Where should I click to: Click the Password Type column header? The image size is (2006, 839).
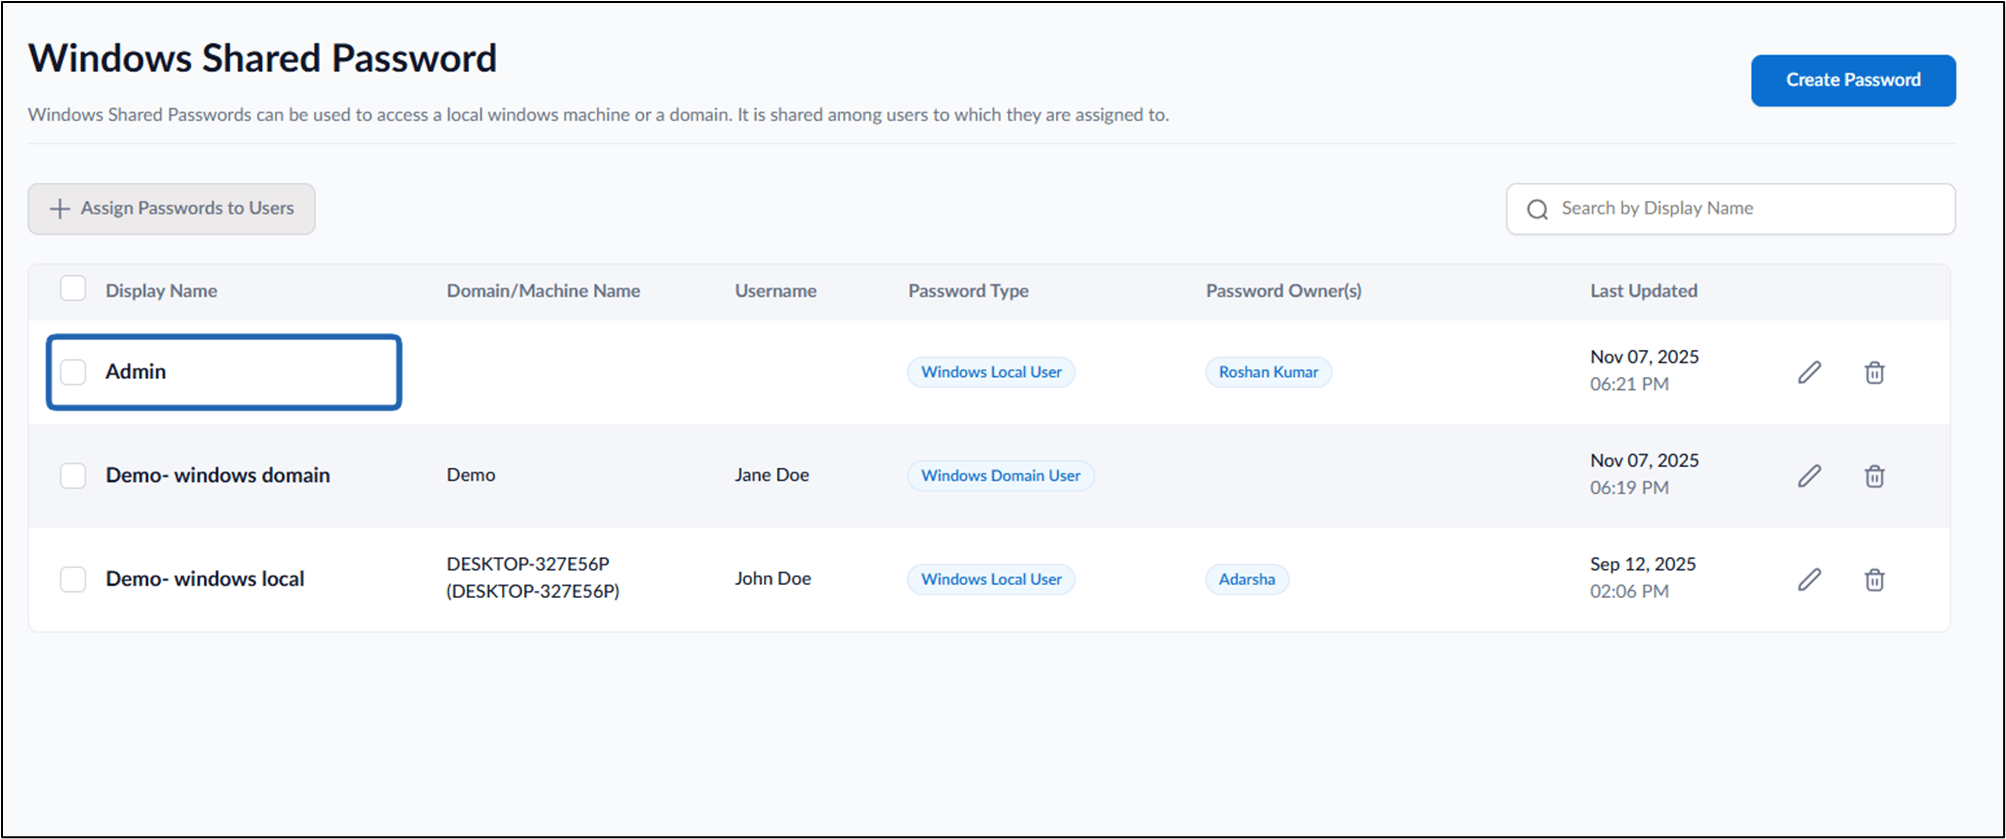(968, 291)
